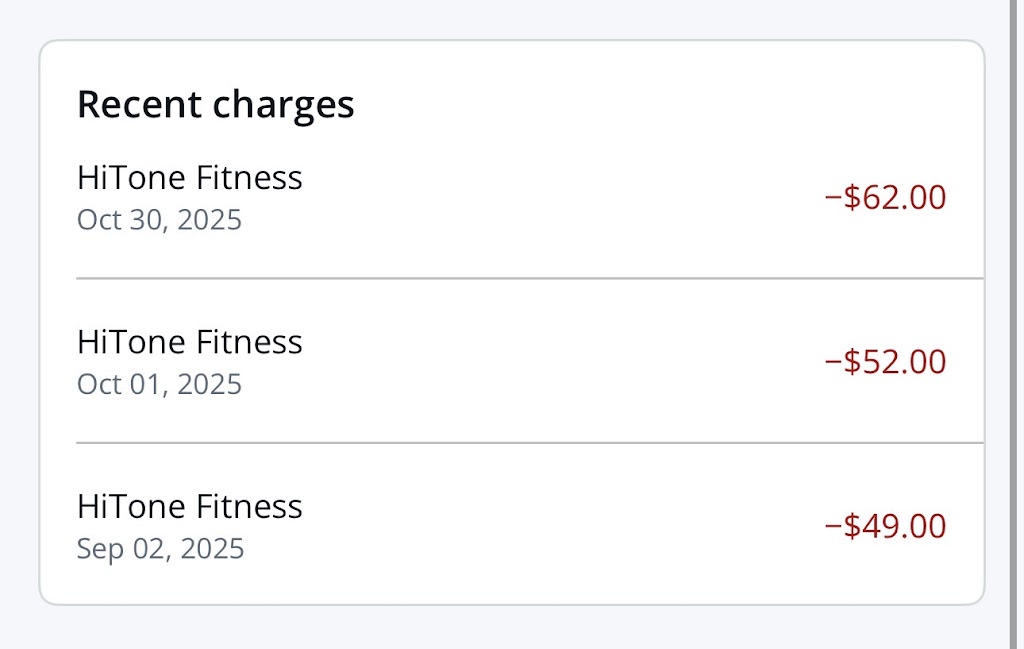Click the −$49.00 charge amount

pos(885,526)
